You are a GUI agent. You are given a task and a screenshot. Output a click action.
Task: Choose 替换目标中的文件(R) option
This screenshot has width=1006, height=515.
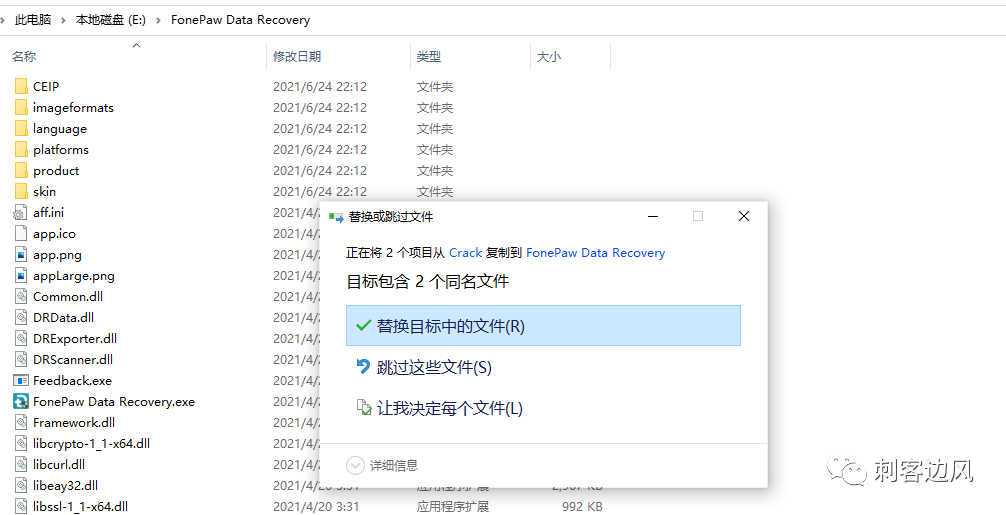(x=543, y=326)
